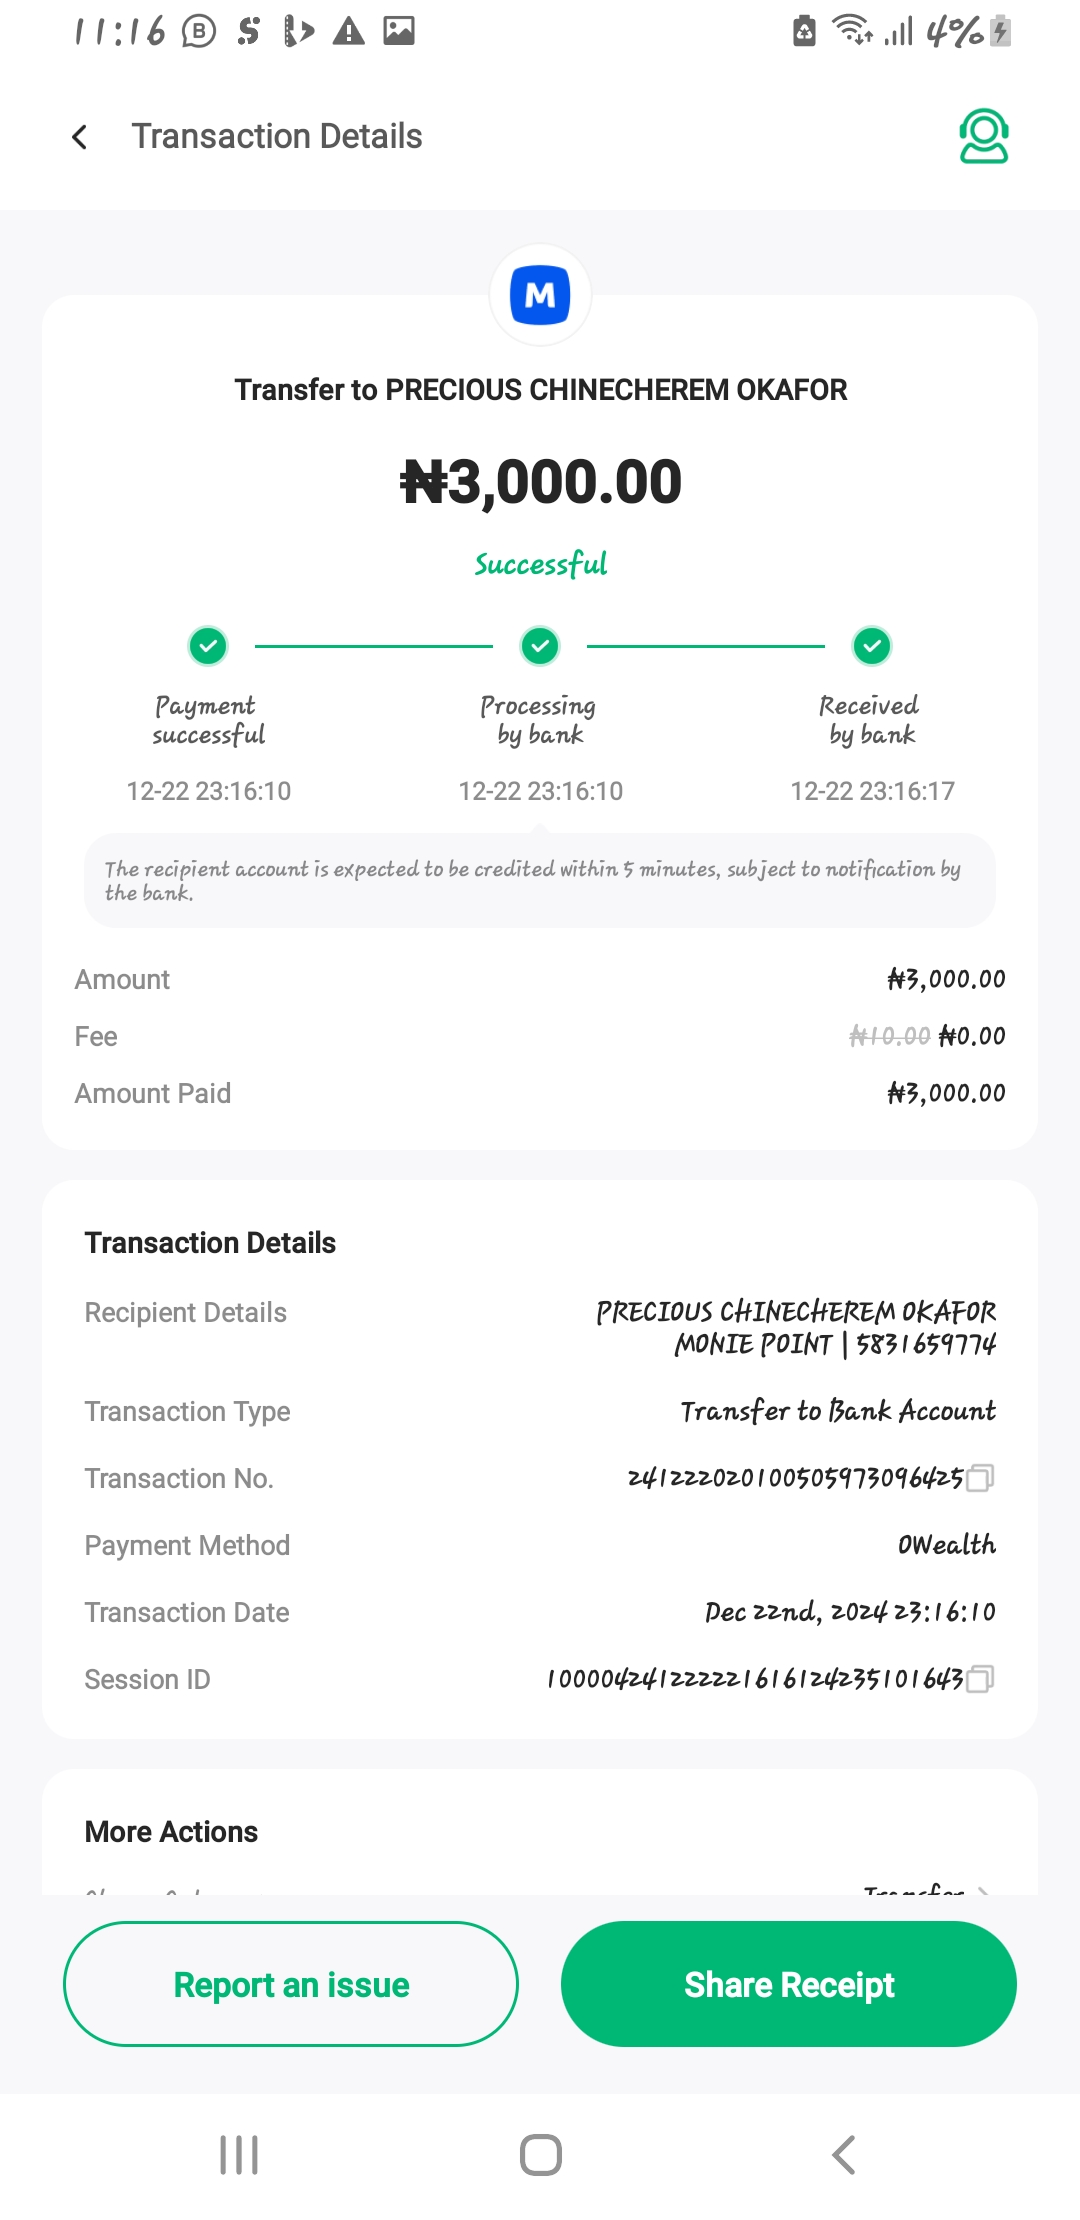
Task: Tap the back arrow beside Transaction Details
Action: (80, 137)
